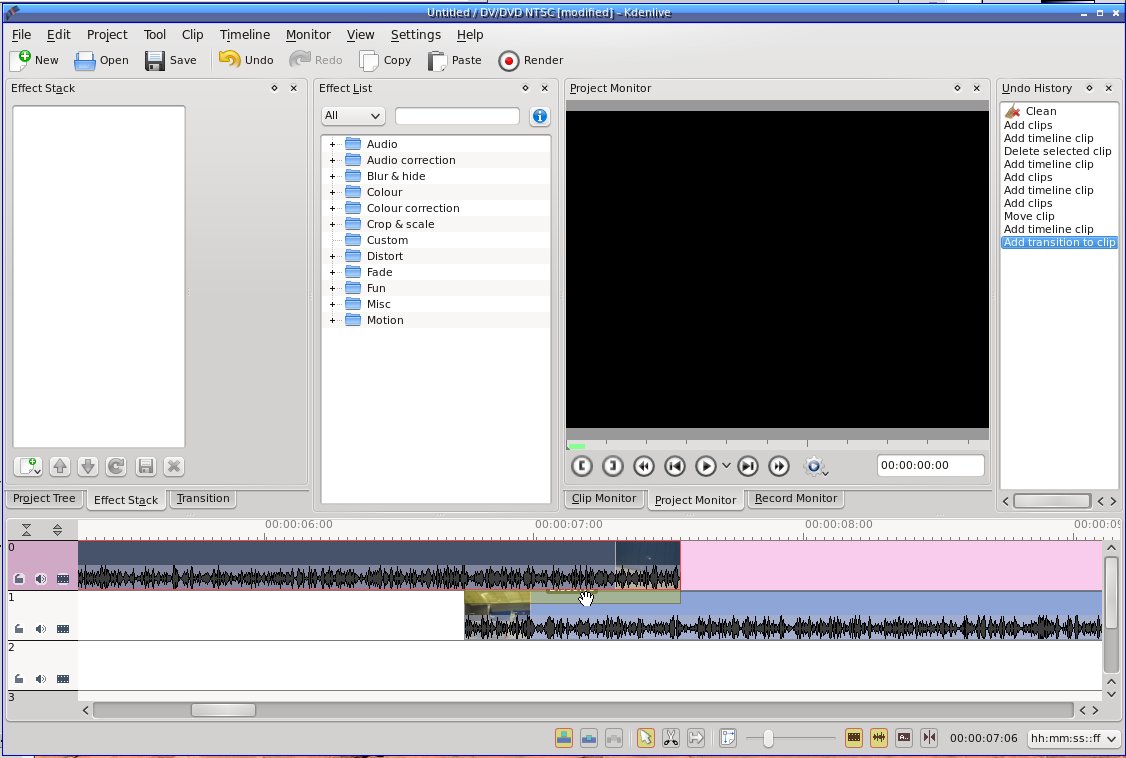The image size is (1126, 758).
Task: Move effect up in Effect Stack
Action: (x=60, y=467)
